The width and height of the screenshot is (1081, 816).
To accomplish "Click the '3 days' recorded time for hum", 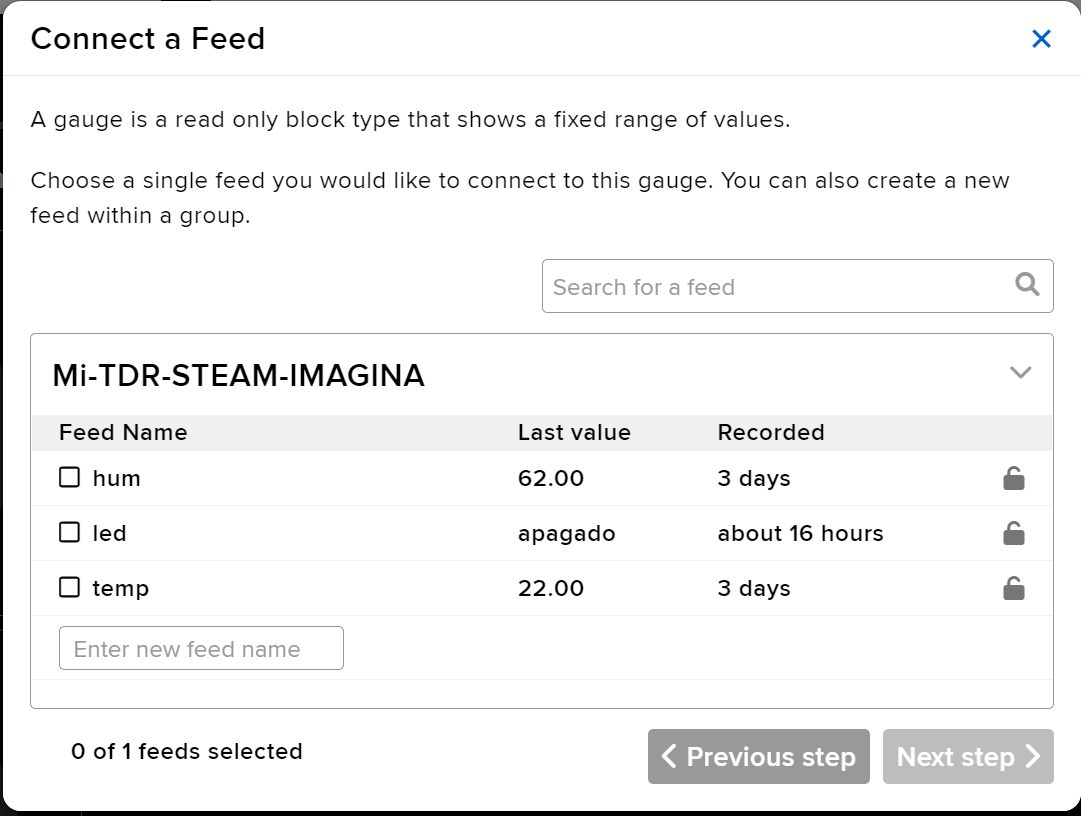I will click(x=754, y=478).
